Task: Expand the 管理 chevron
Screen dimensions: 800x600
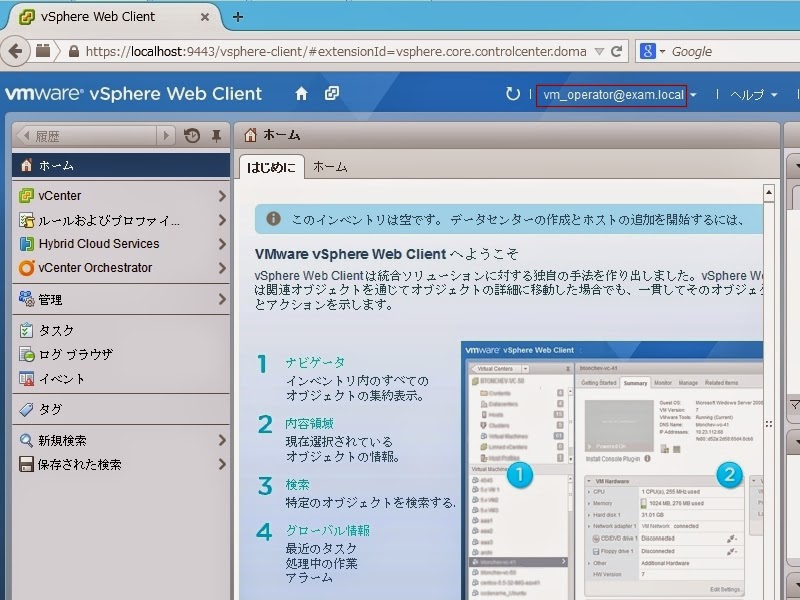Action: [x=222, y=299]
